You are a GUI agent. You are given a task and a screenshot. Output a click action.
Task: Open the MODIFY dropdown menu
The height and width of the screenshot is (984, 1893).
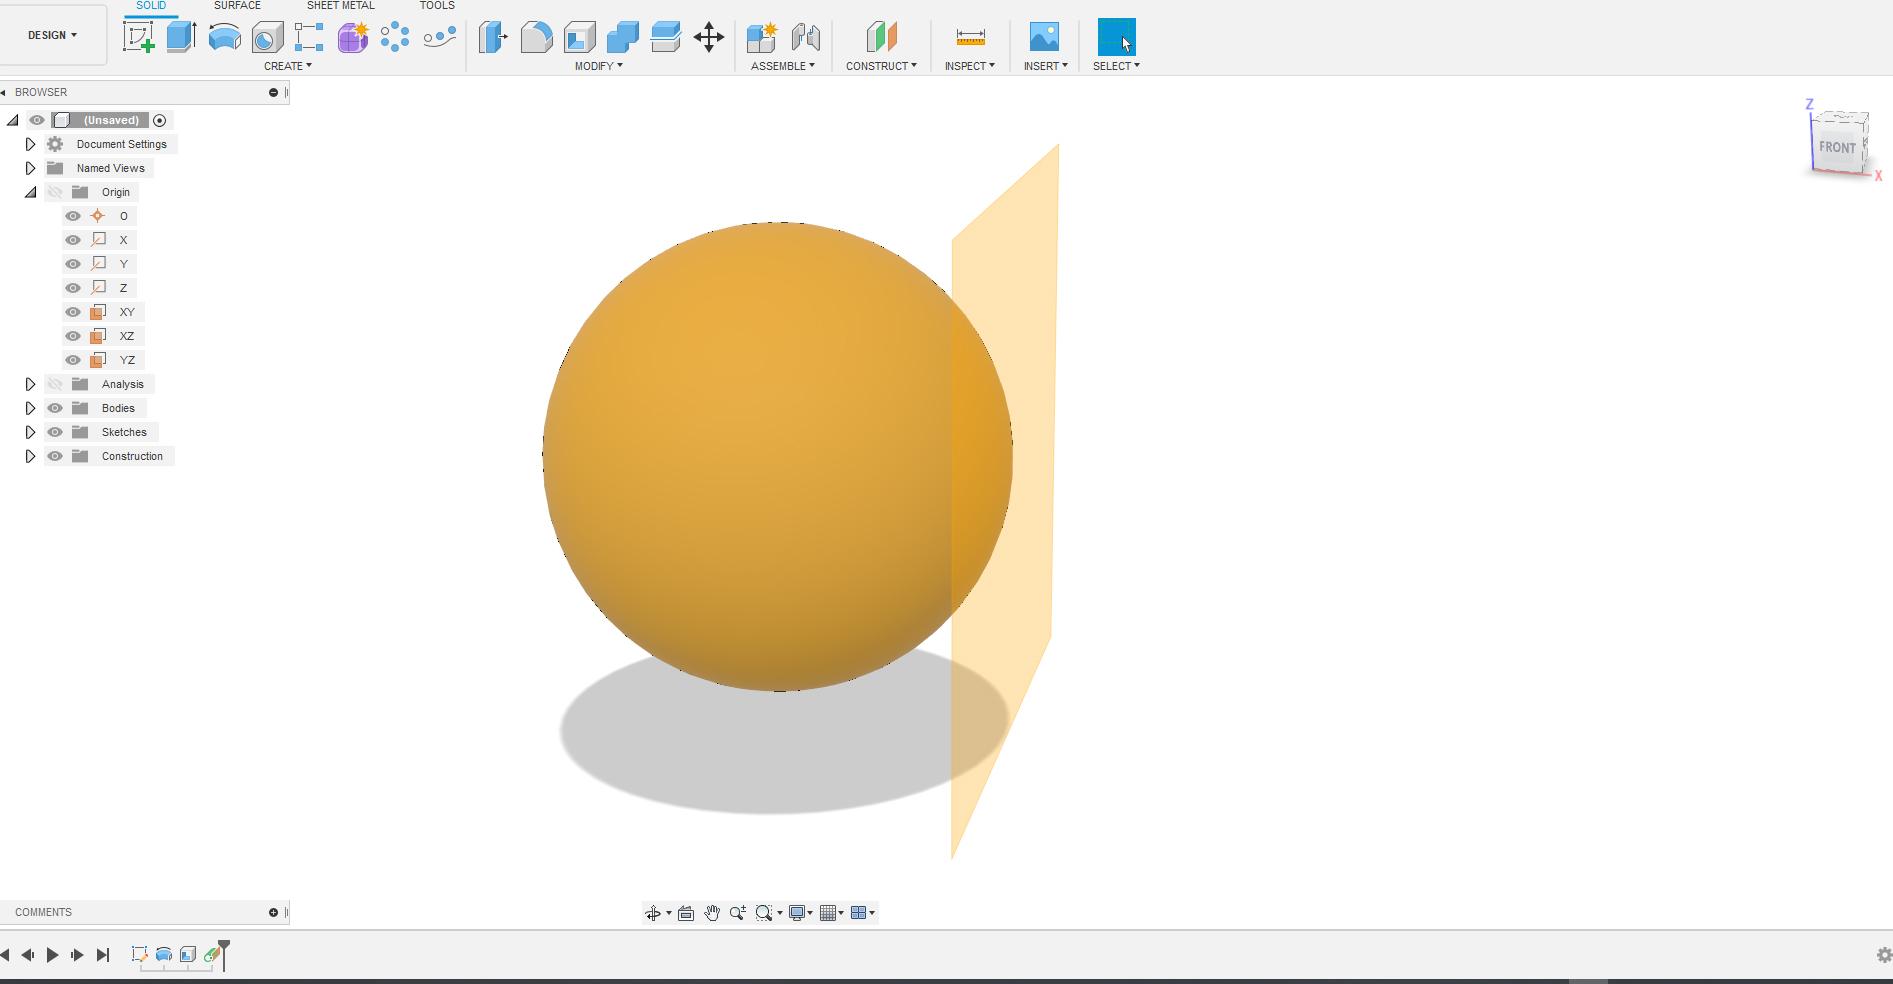point(599,66)
